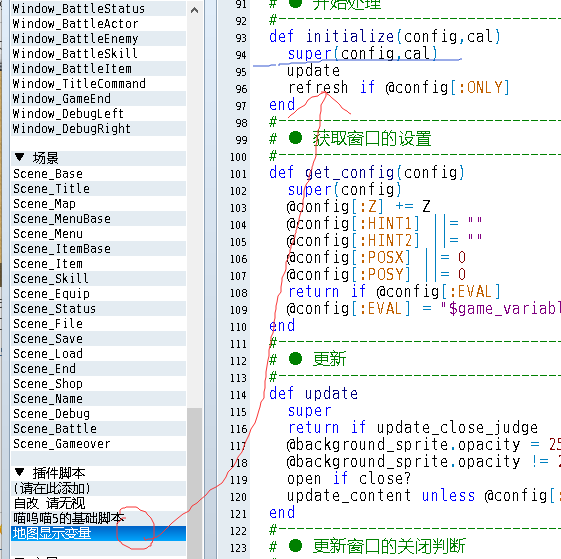This screenshot has height=559, width=561.
Task: Place cursor on 'def initialize(config,cal)' line
Action: pos(385,37)
